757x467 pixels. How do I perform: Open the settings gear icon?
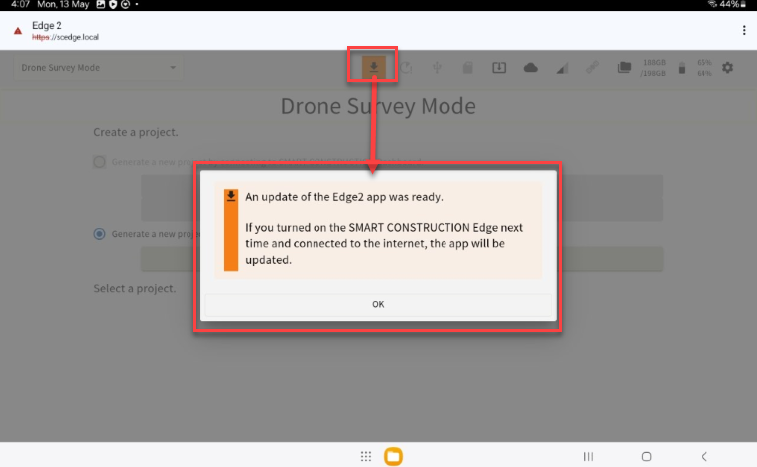point(727,68)
